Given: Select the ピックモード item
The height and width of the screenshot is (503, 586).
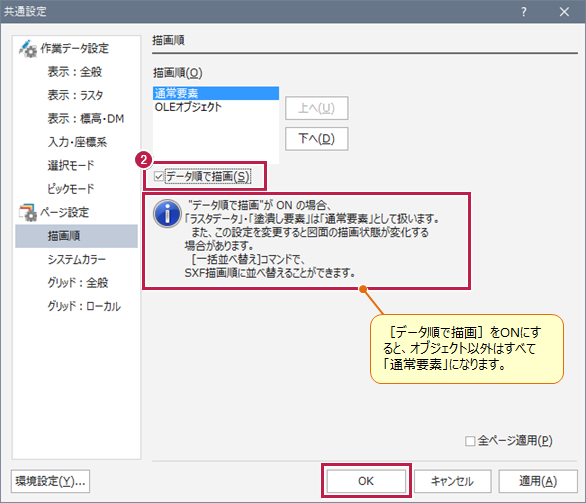Looking at the screenshot, I should [x=71, y=189].
